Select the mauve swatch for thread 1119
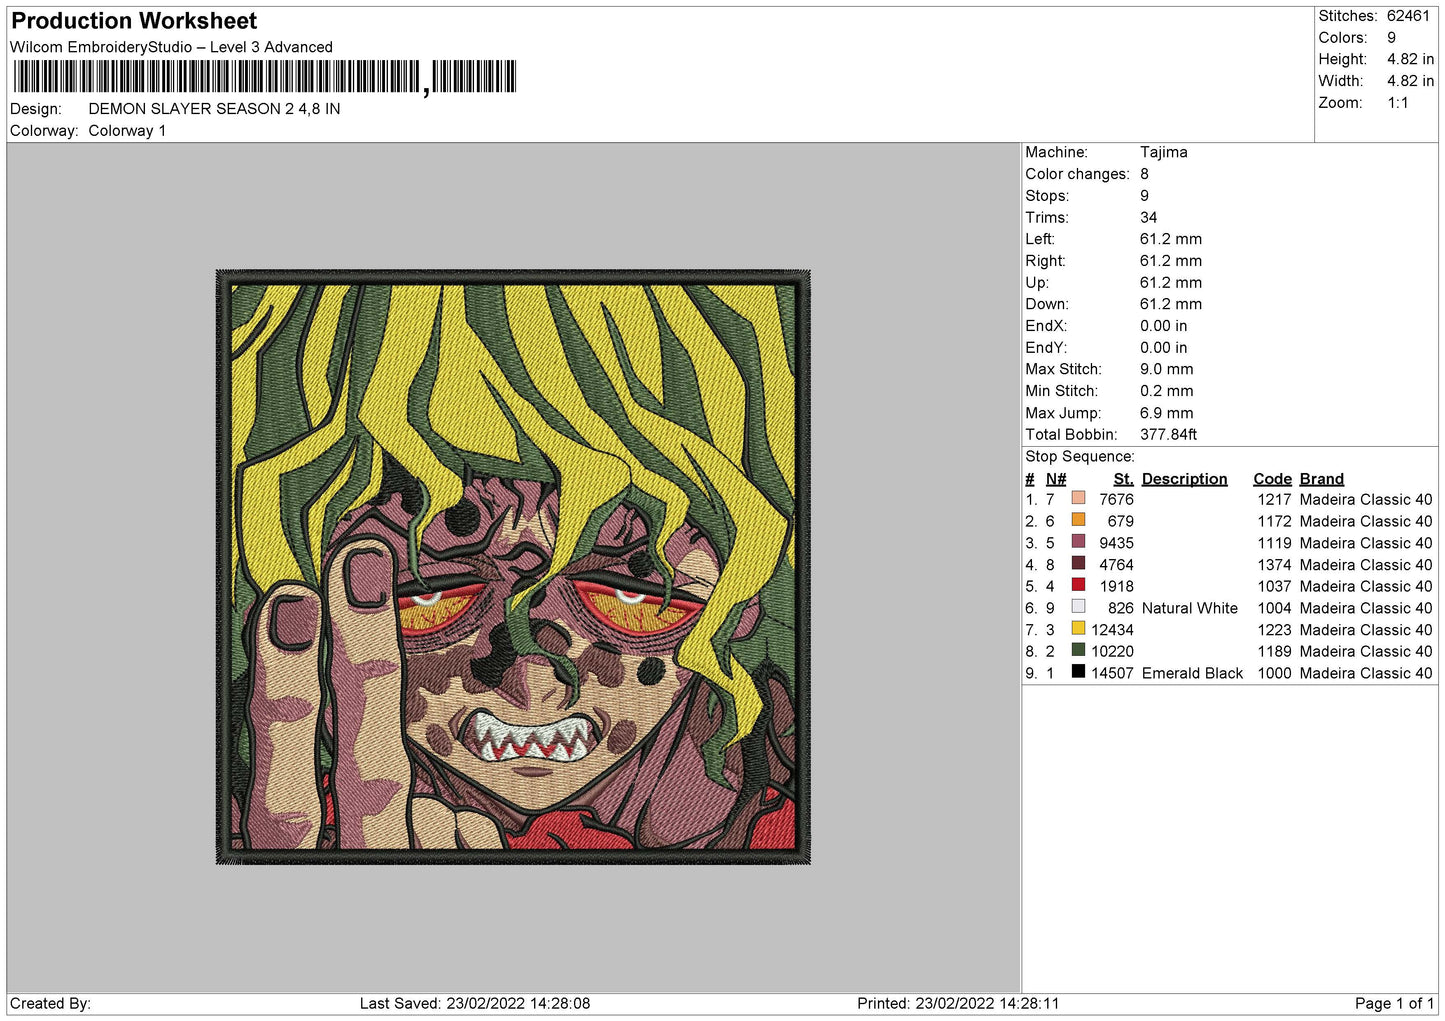The height and width of the screenshot is (1021, 1445). (x=1078, y=542)
